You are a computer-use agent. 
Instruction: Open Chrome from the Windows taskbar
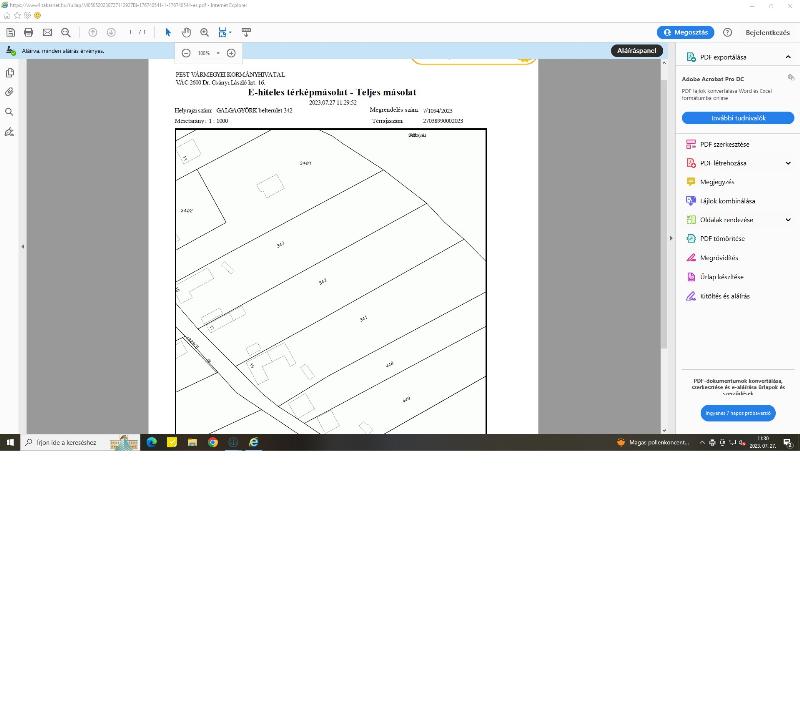[213, 442]
